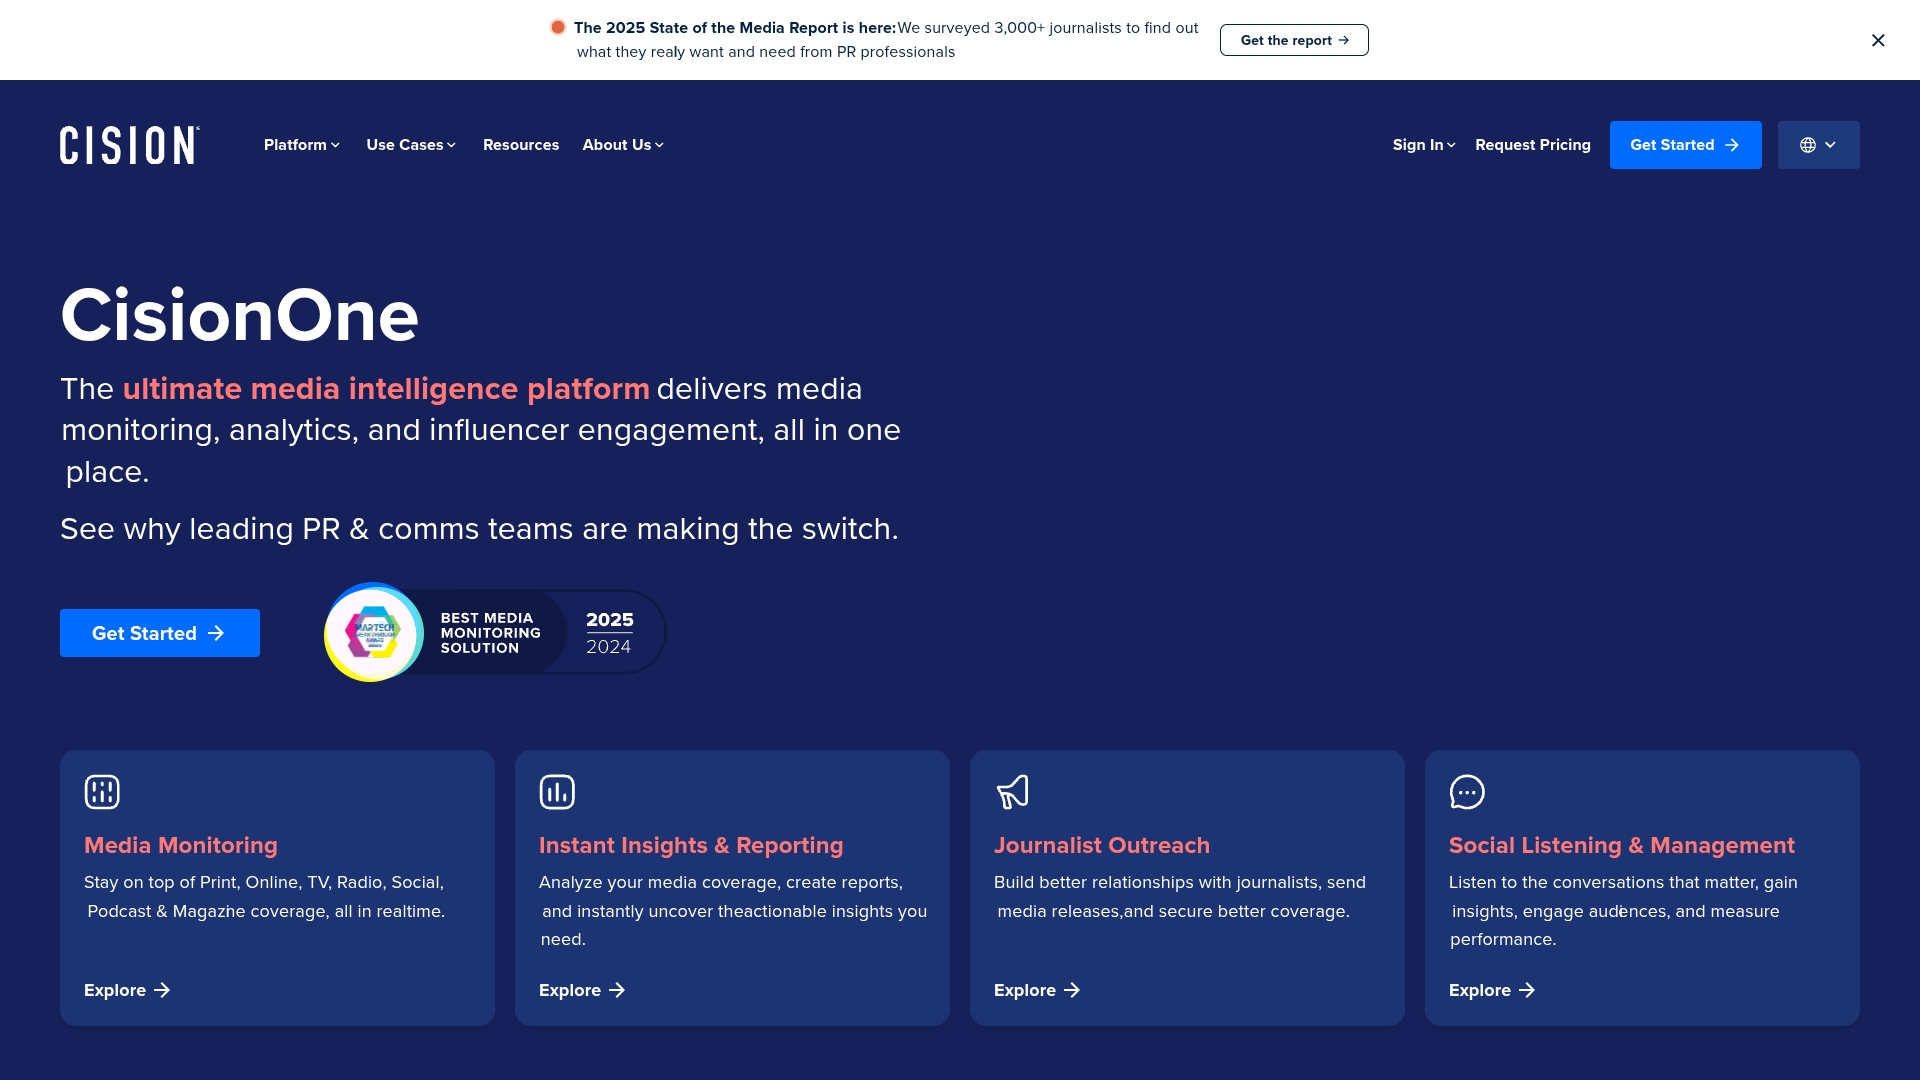
Task: Click the orange dot announcement indicator
Action: pyautogui.click(x=558, y=27)
